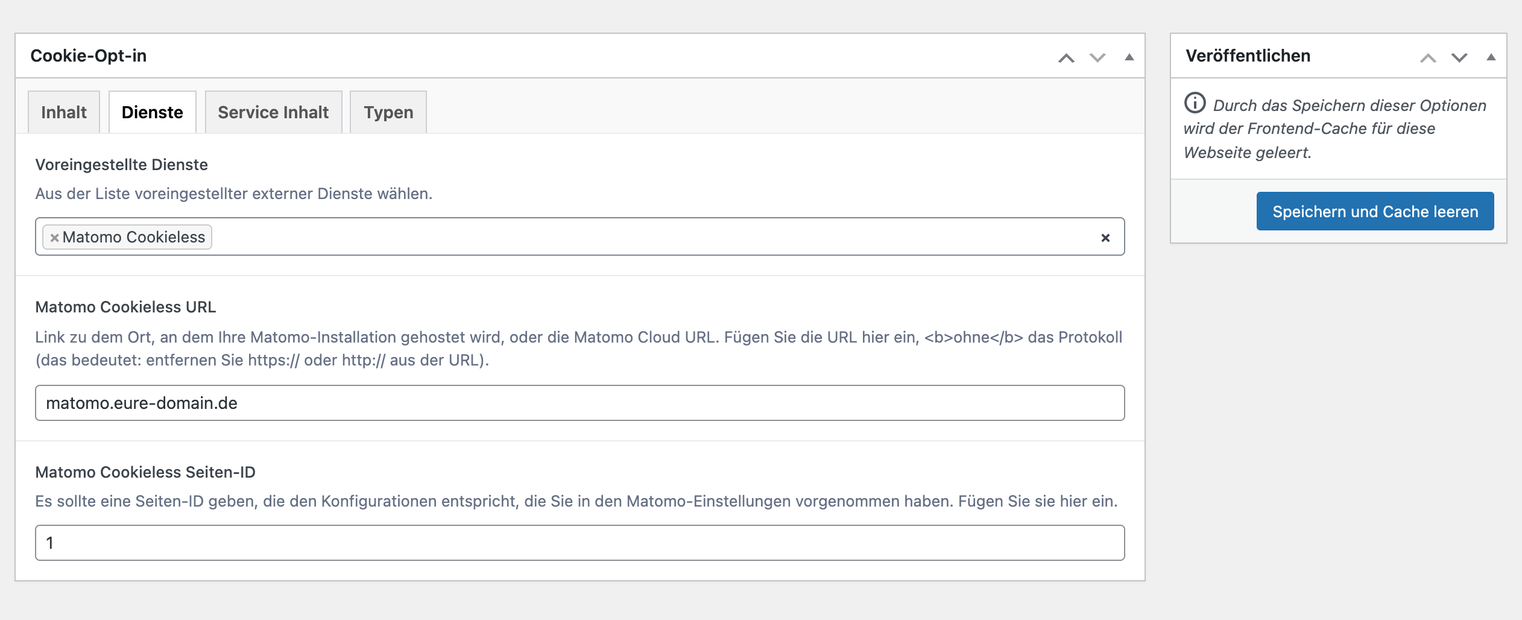Image resolution: width=1522 pixels, height=620 pixels.
Task: Click Speichern und Cache leeren button
Action: 1375,211
